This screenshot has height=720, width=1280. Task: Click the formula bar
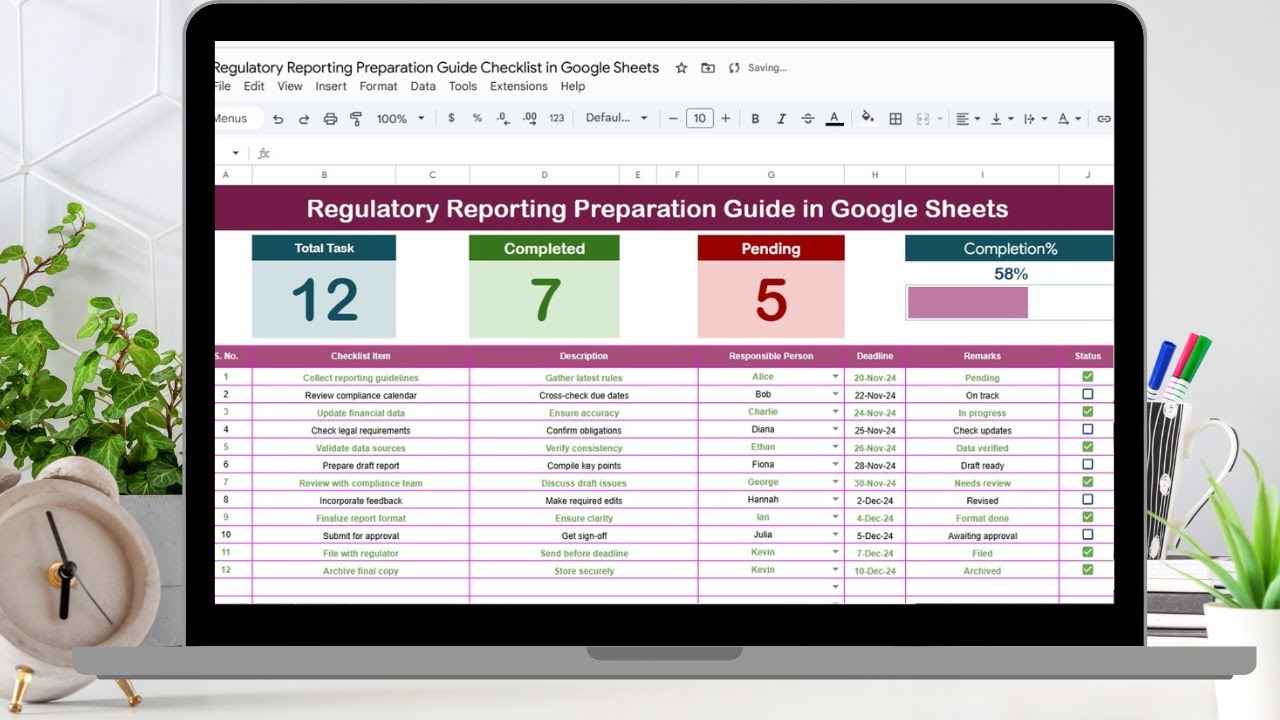tap(690, 153)
